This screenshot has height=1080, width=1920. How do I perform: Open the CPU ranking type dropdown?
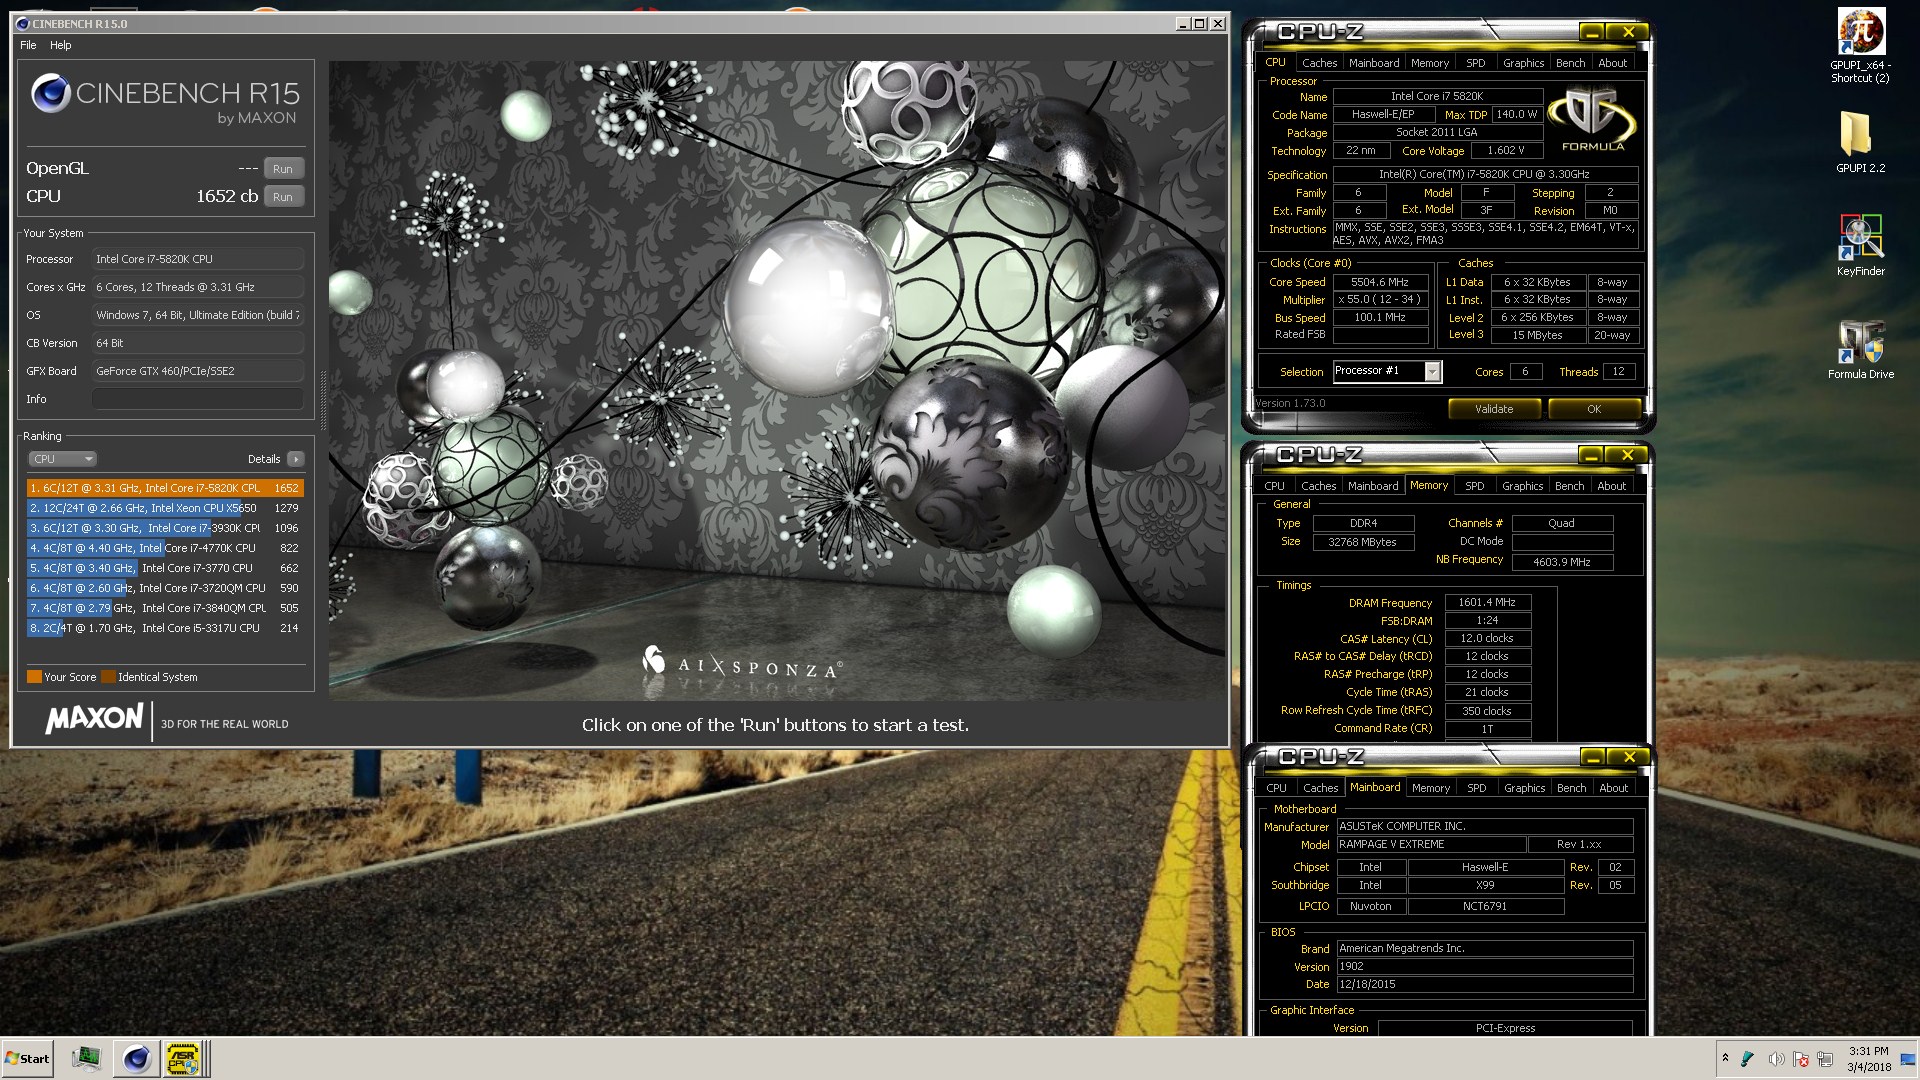[x=62, y=459]
